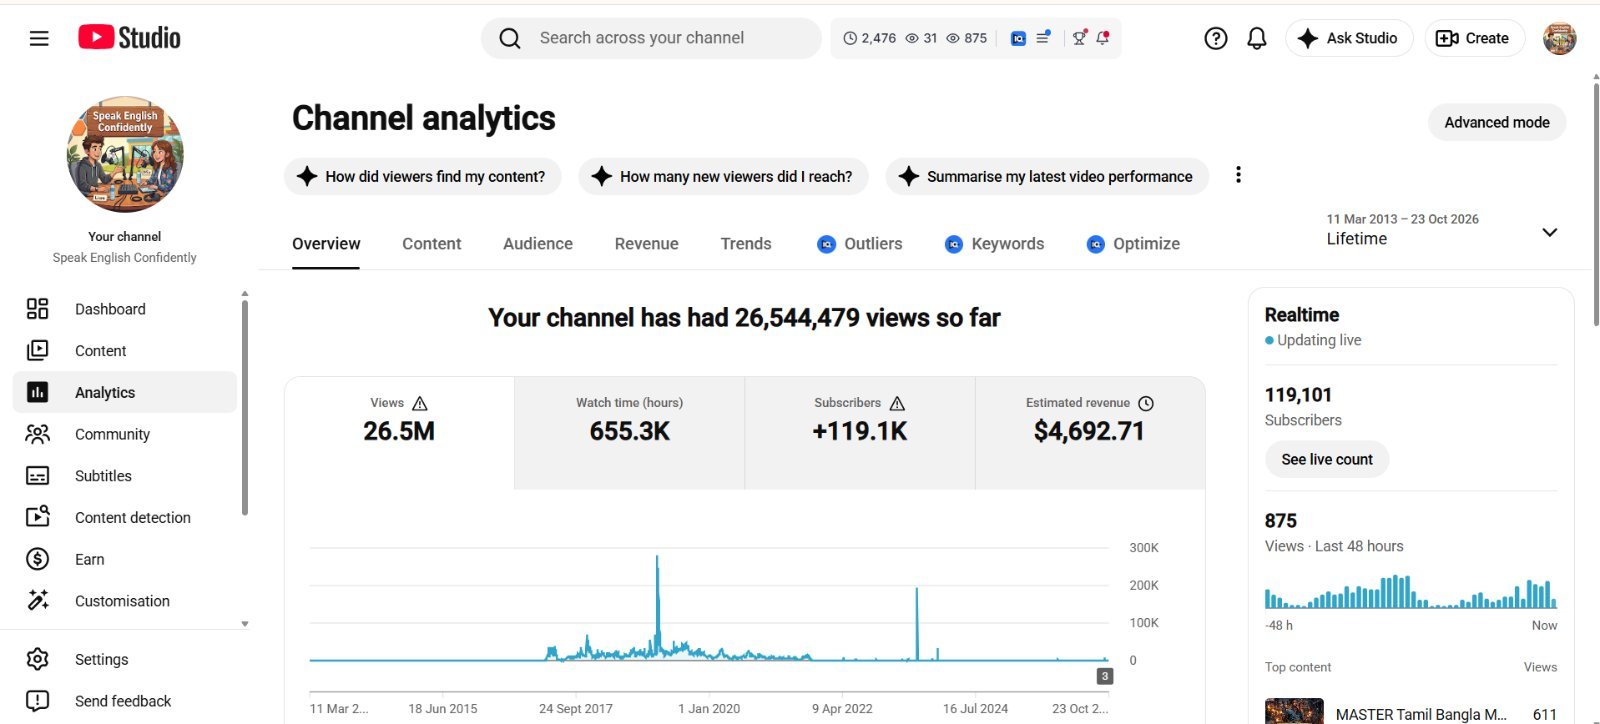1600x724 pixels.
Task: Open the Help question mark icon
Action: tap(1215, 38)
